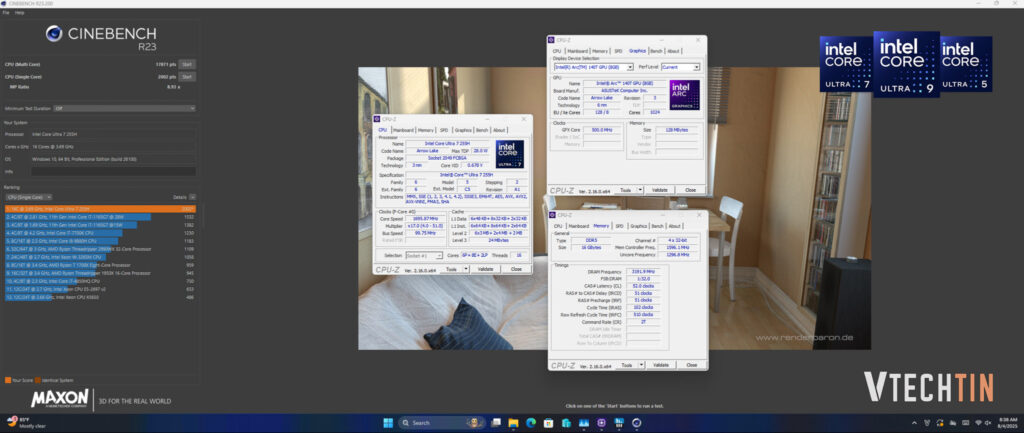
Task: Start the CPU (Multi Core) test
Action: coord(187,64)
